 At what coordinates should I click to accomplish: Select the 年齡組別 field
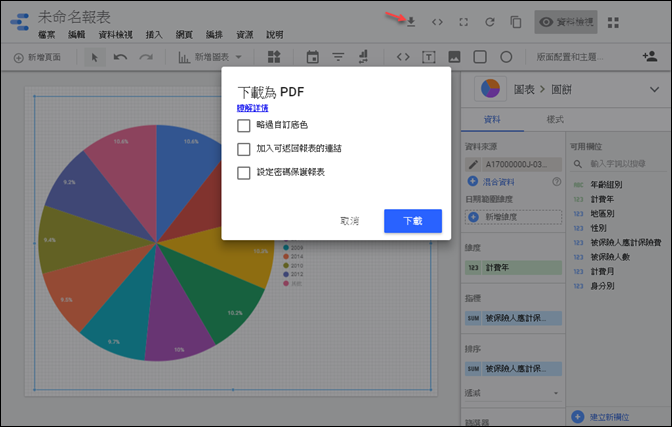pos(606,185)
